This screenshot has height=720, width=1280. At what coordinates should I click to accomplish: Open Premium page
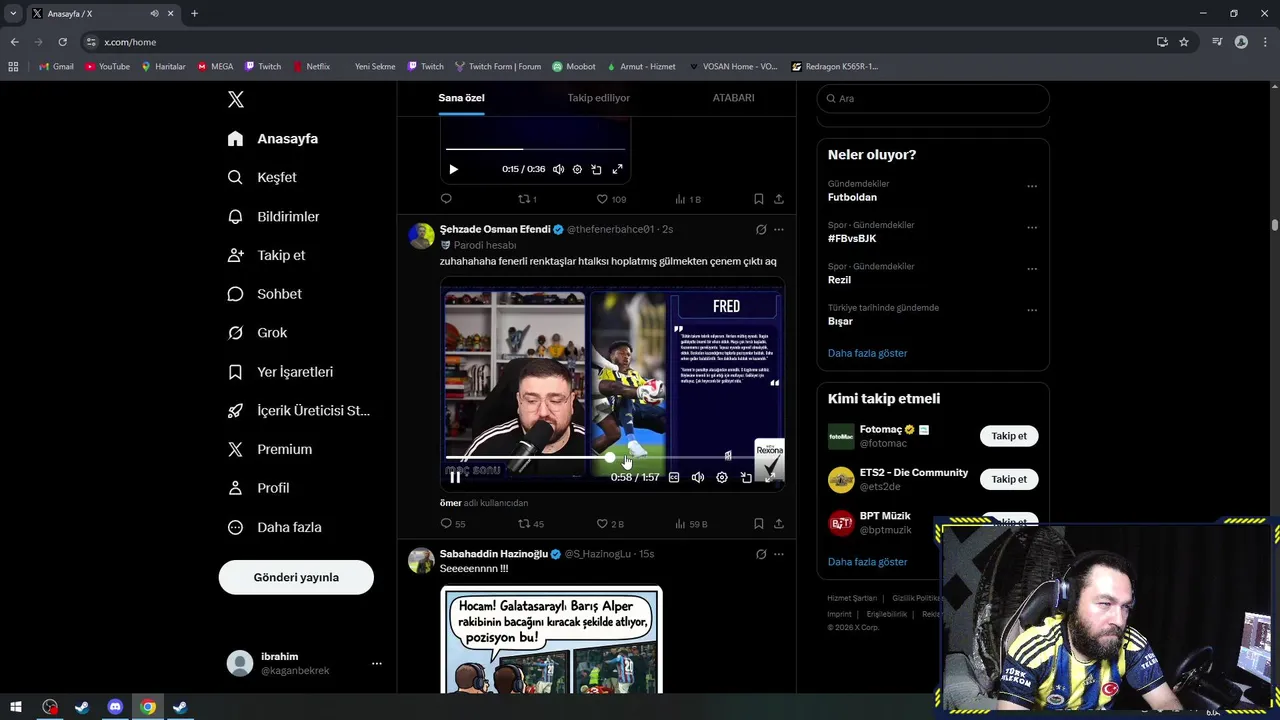click(270, 450)
